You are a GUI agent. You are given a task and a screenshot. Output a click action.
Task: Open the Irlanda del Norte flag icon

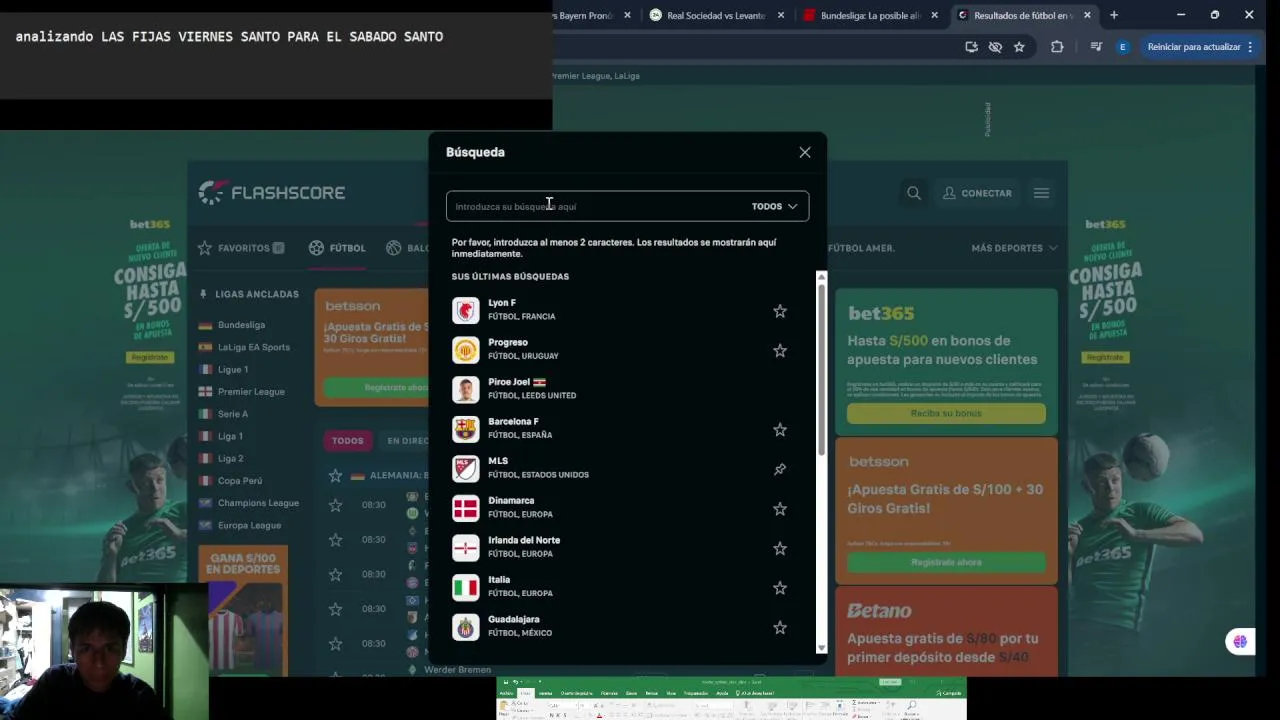pyautogui.click(x=466, y=547)
